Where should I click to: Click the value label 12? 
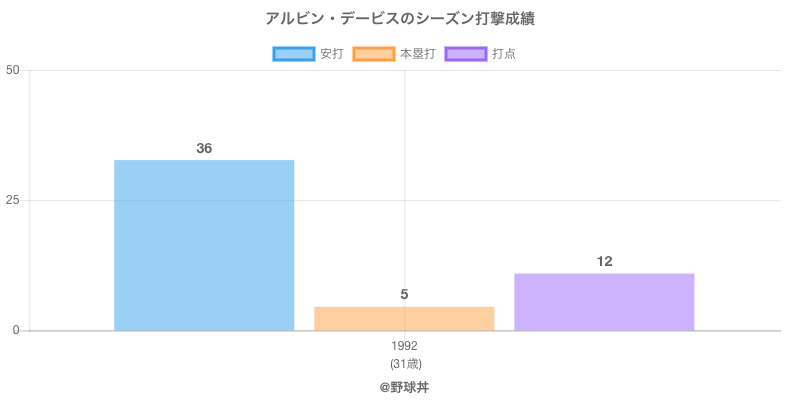click(x=604, y=261)
